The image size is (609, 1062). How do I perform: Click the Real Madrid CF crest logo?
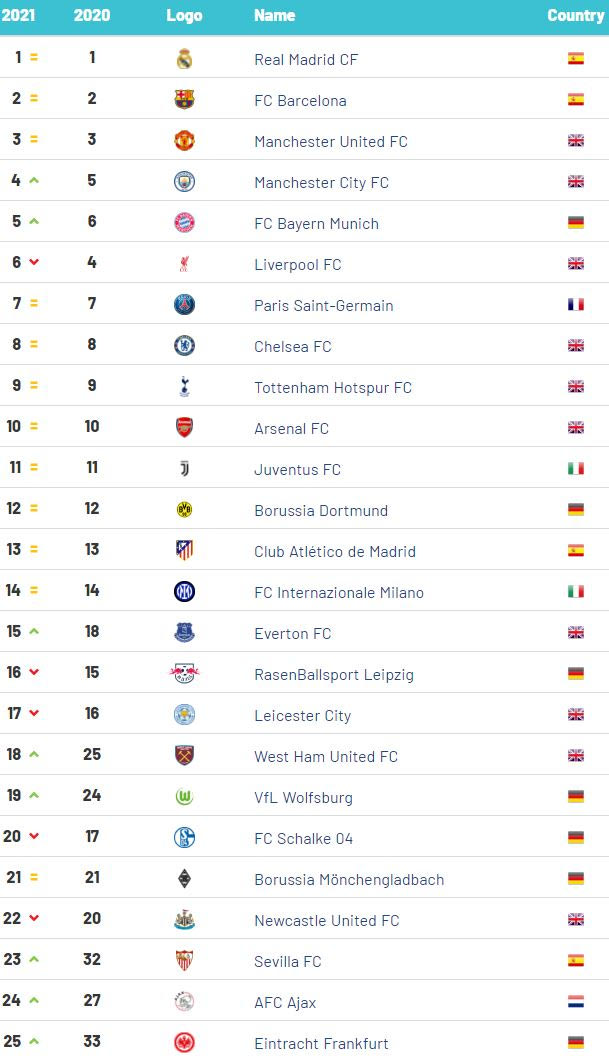pos(184,59)
